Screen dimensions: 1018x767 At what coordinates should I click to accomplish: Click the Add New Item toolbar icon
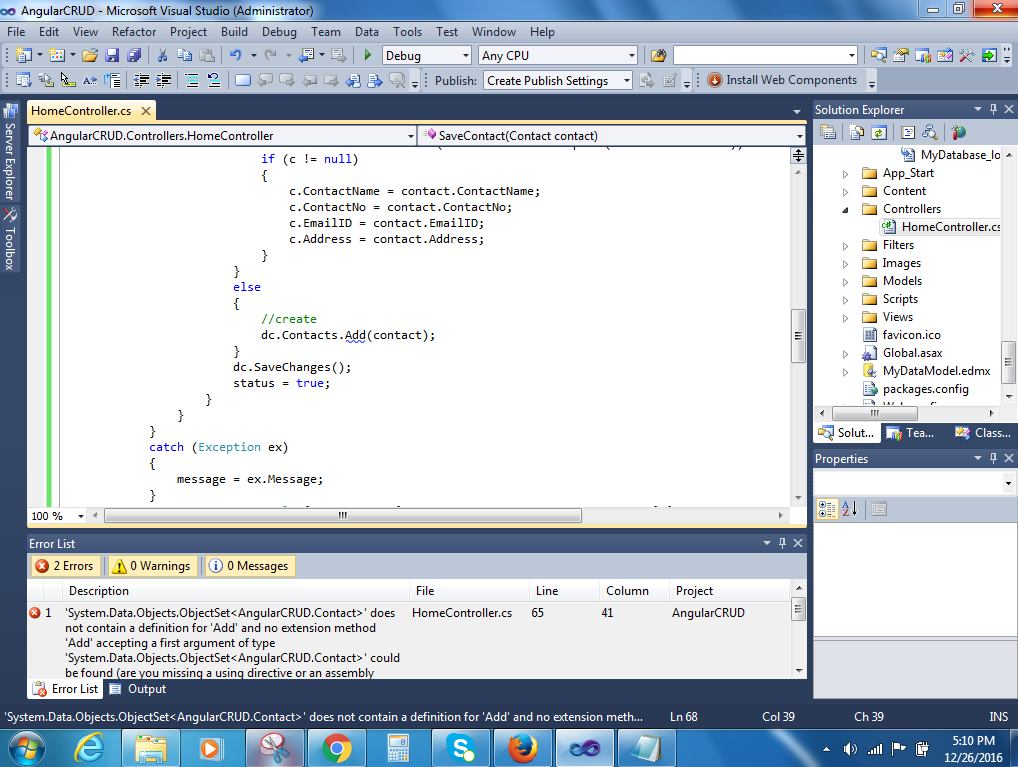[x=57, y=55]
